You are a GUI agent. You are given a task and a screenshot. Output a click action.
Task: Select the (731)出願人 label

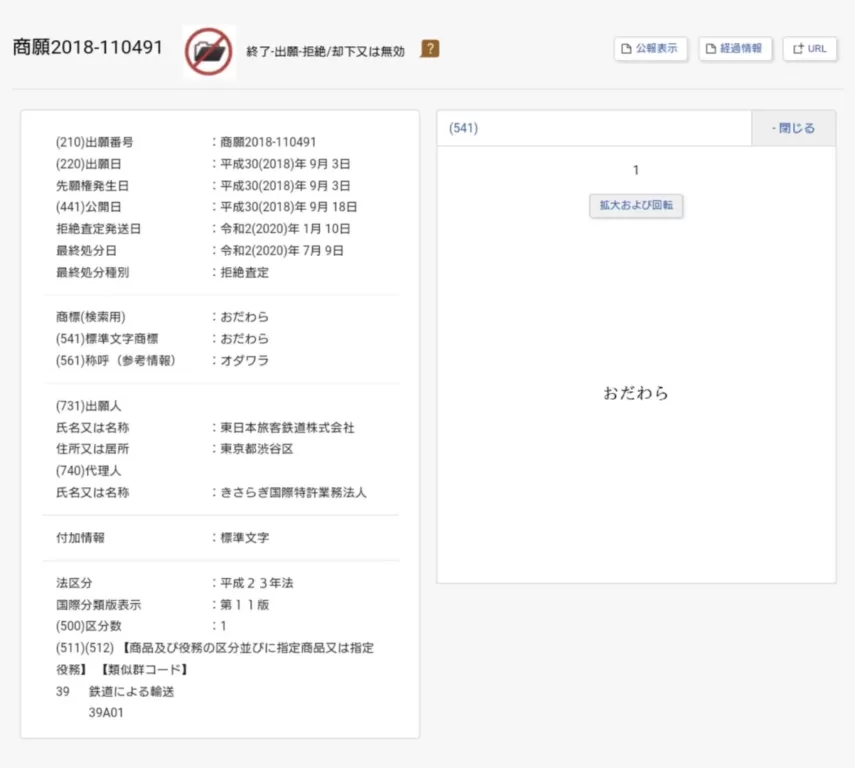click(88, 406)
